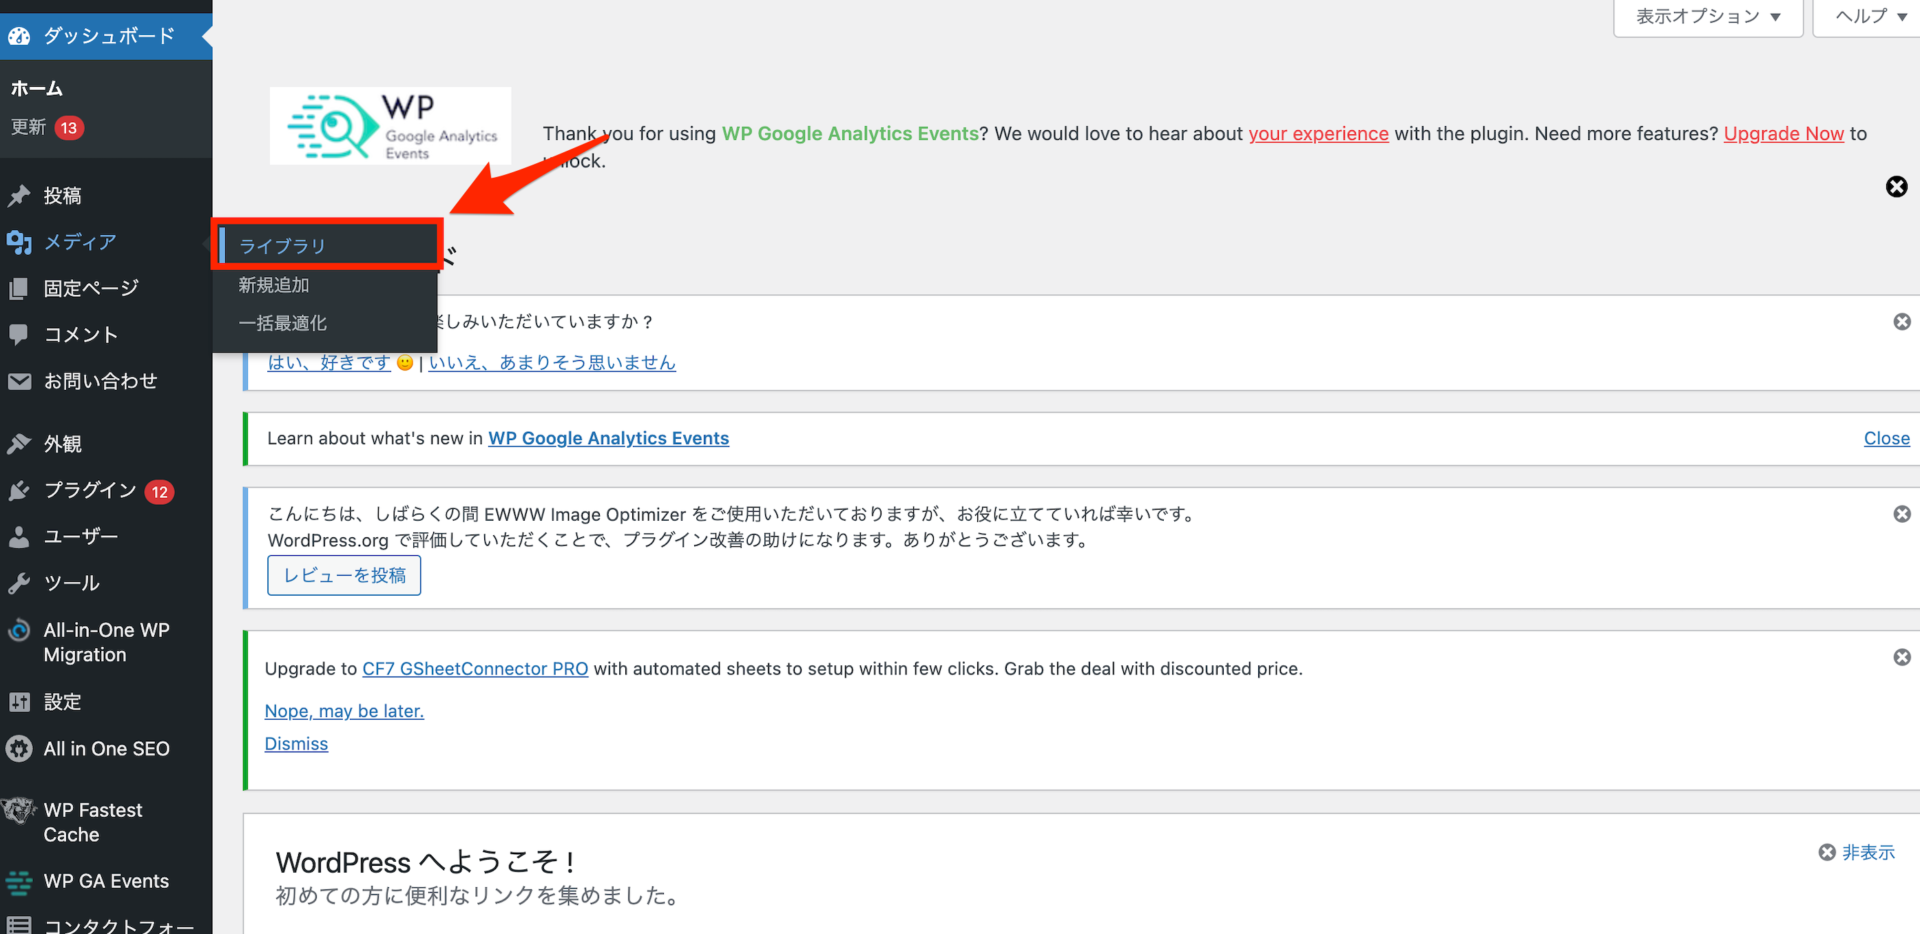The image size is (1920, 934).
Task: Choose 新規追加 from the メディア submenu
Action: 273,284
